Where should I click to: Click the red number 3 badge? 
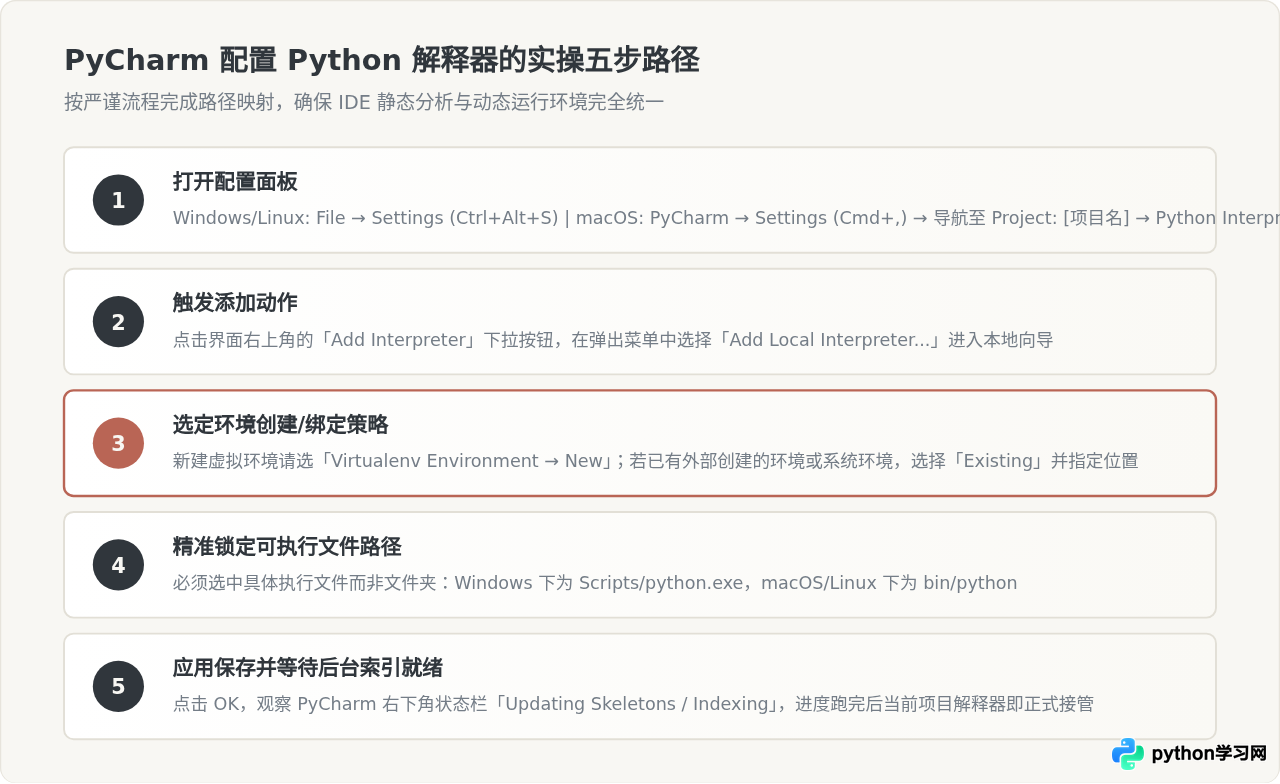point(118,443)
